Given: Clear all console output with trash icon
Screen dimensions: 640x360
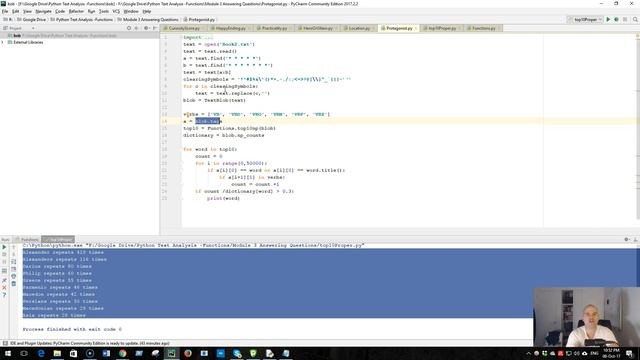Looking at the screenshot, I should [x=13, y=284].
